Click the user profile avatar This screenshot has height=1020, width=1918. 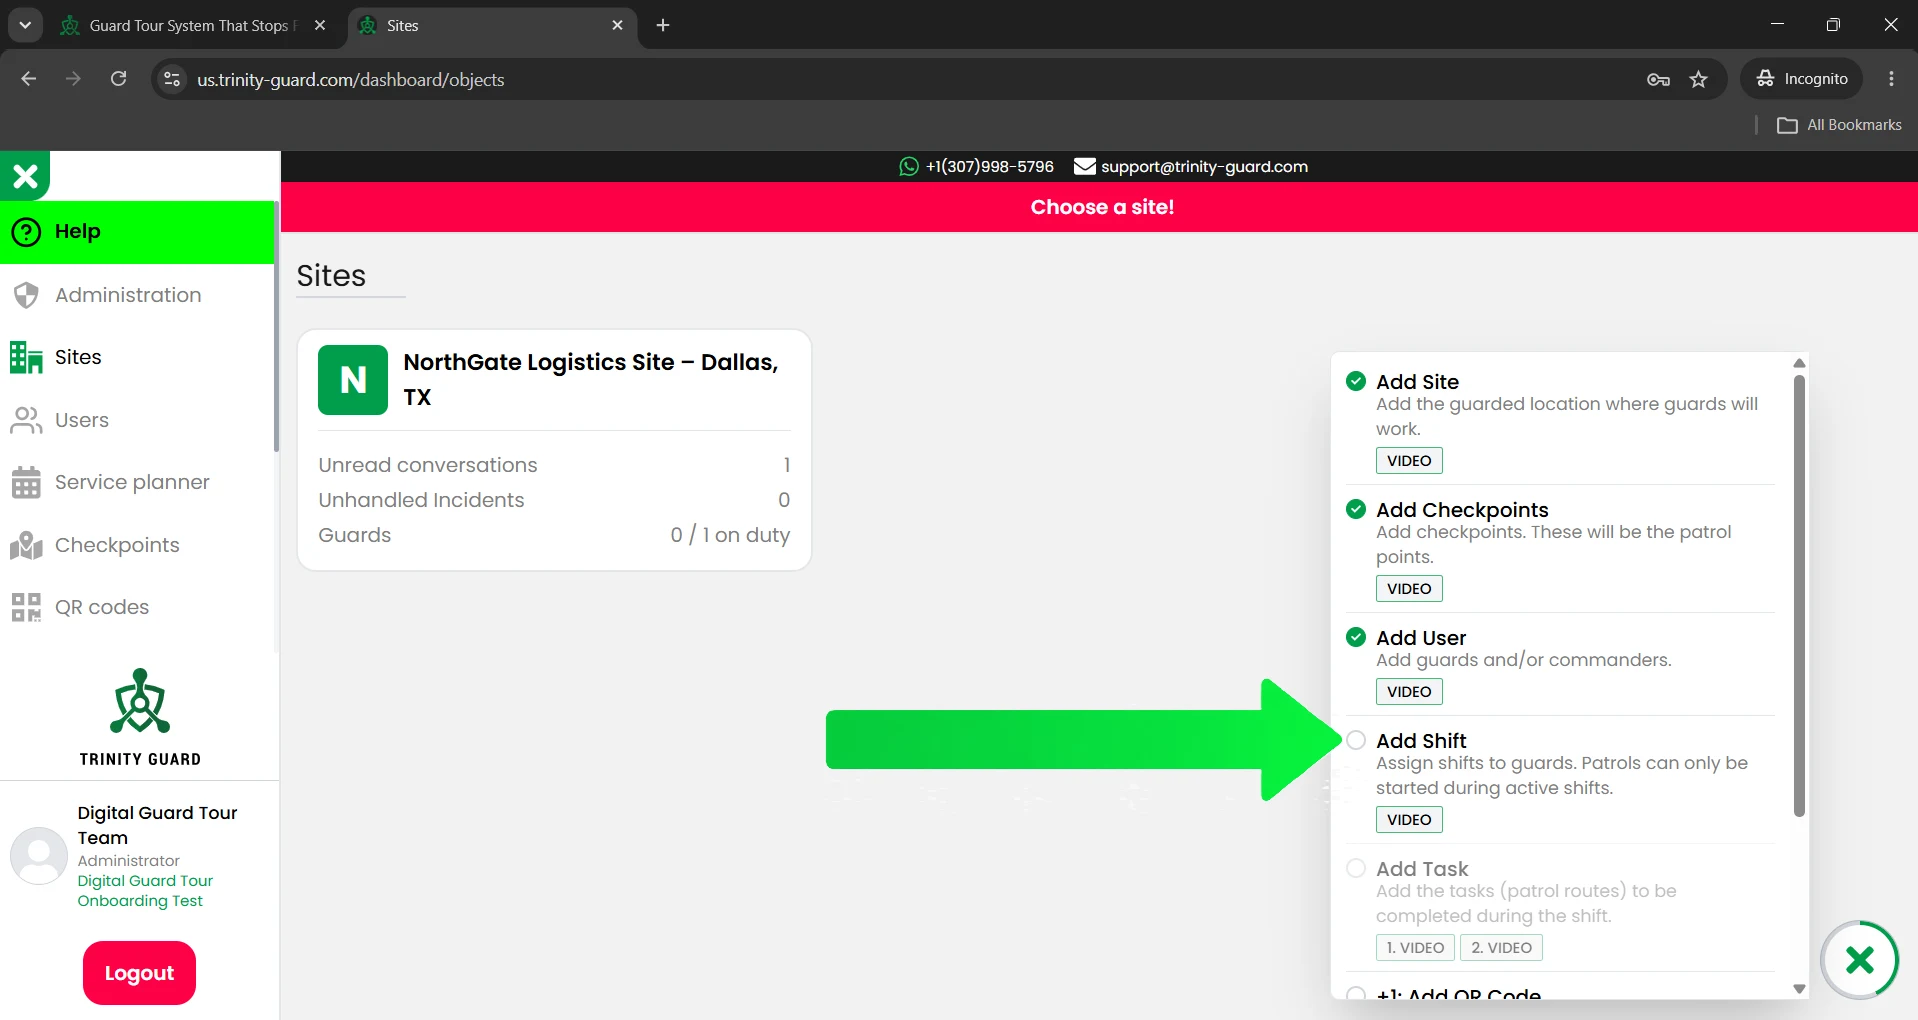[38, 856]
